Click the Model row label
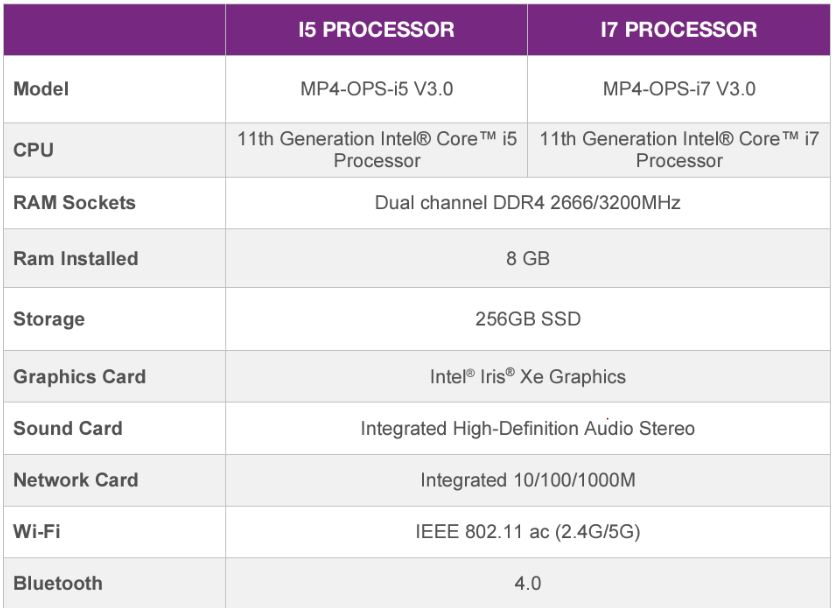The height and width of the screenshot is (608, 834). [40, 88]
